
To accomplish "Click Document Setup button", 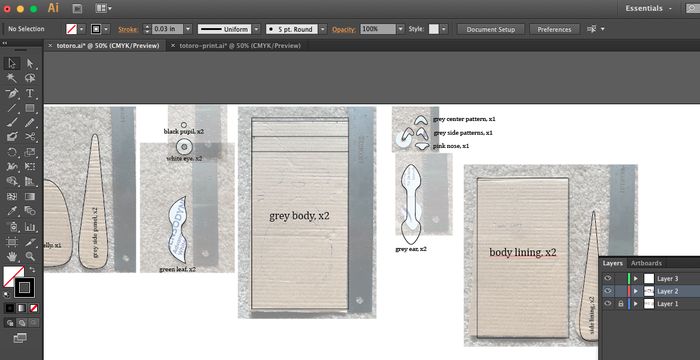I will pos(490,29).
